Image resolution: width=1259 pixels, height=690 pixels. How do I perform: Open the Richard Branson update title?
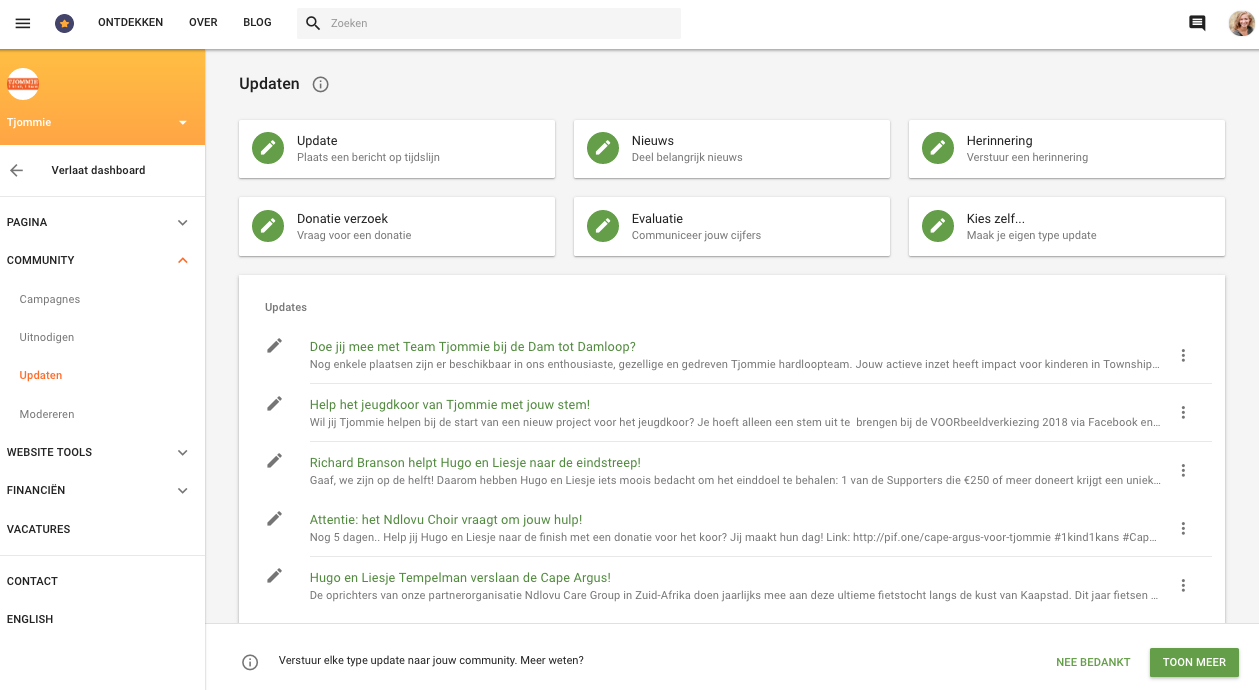coord(475,463)
